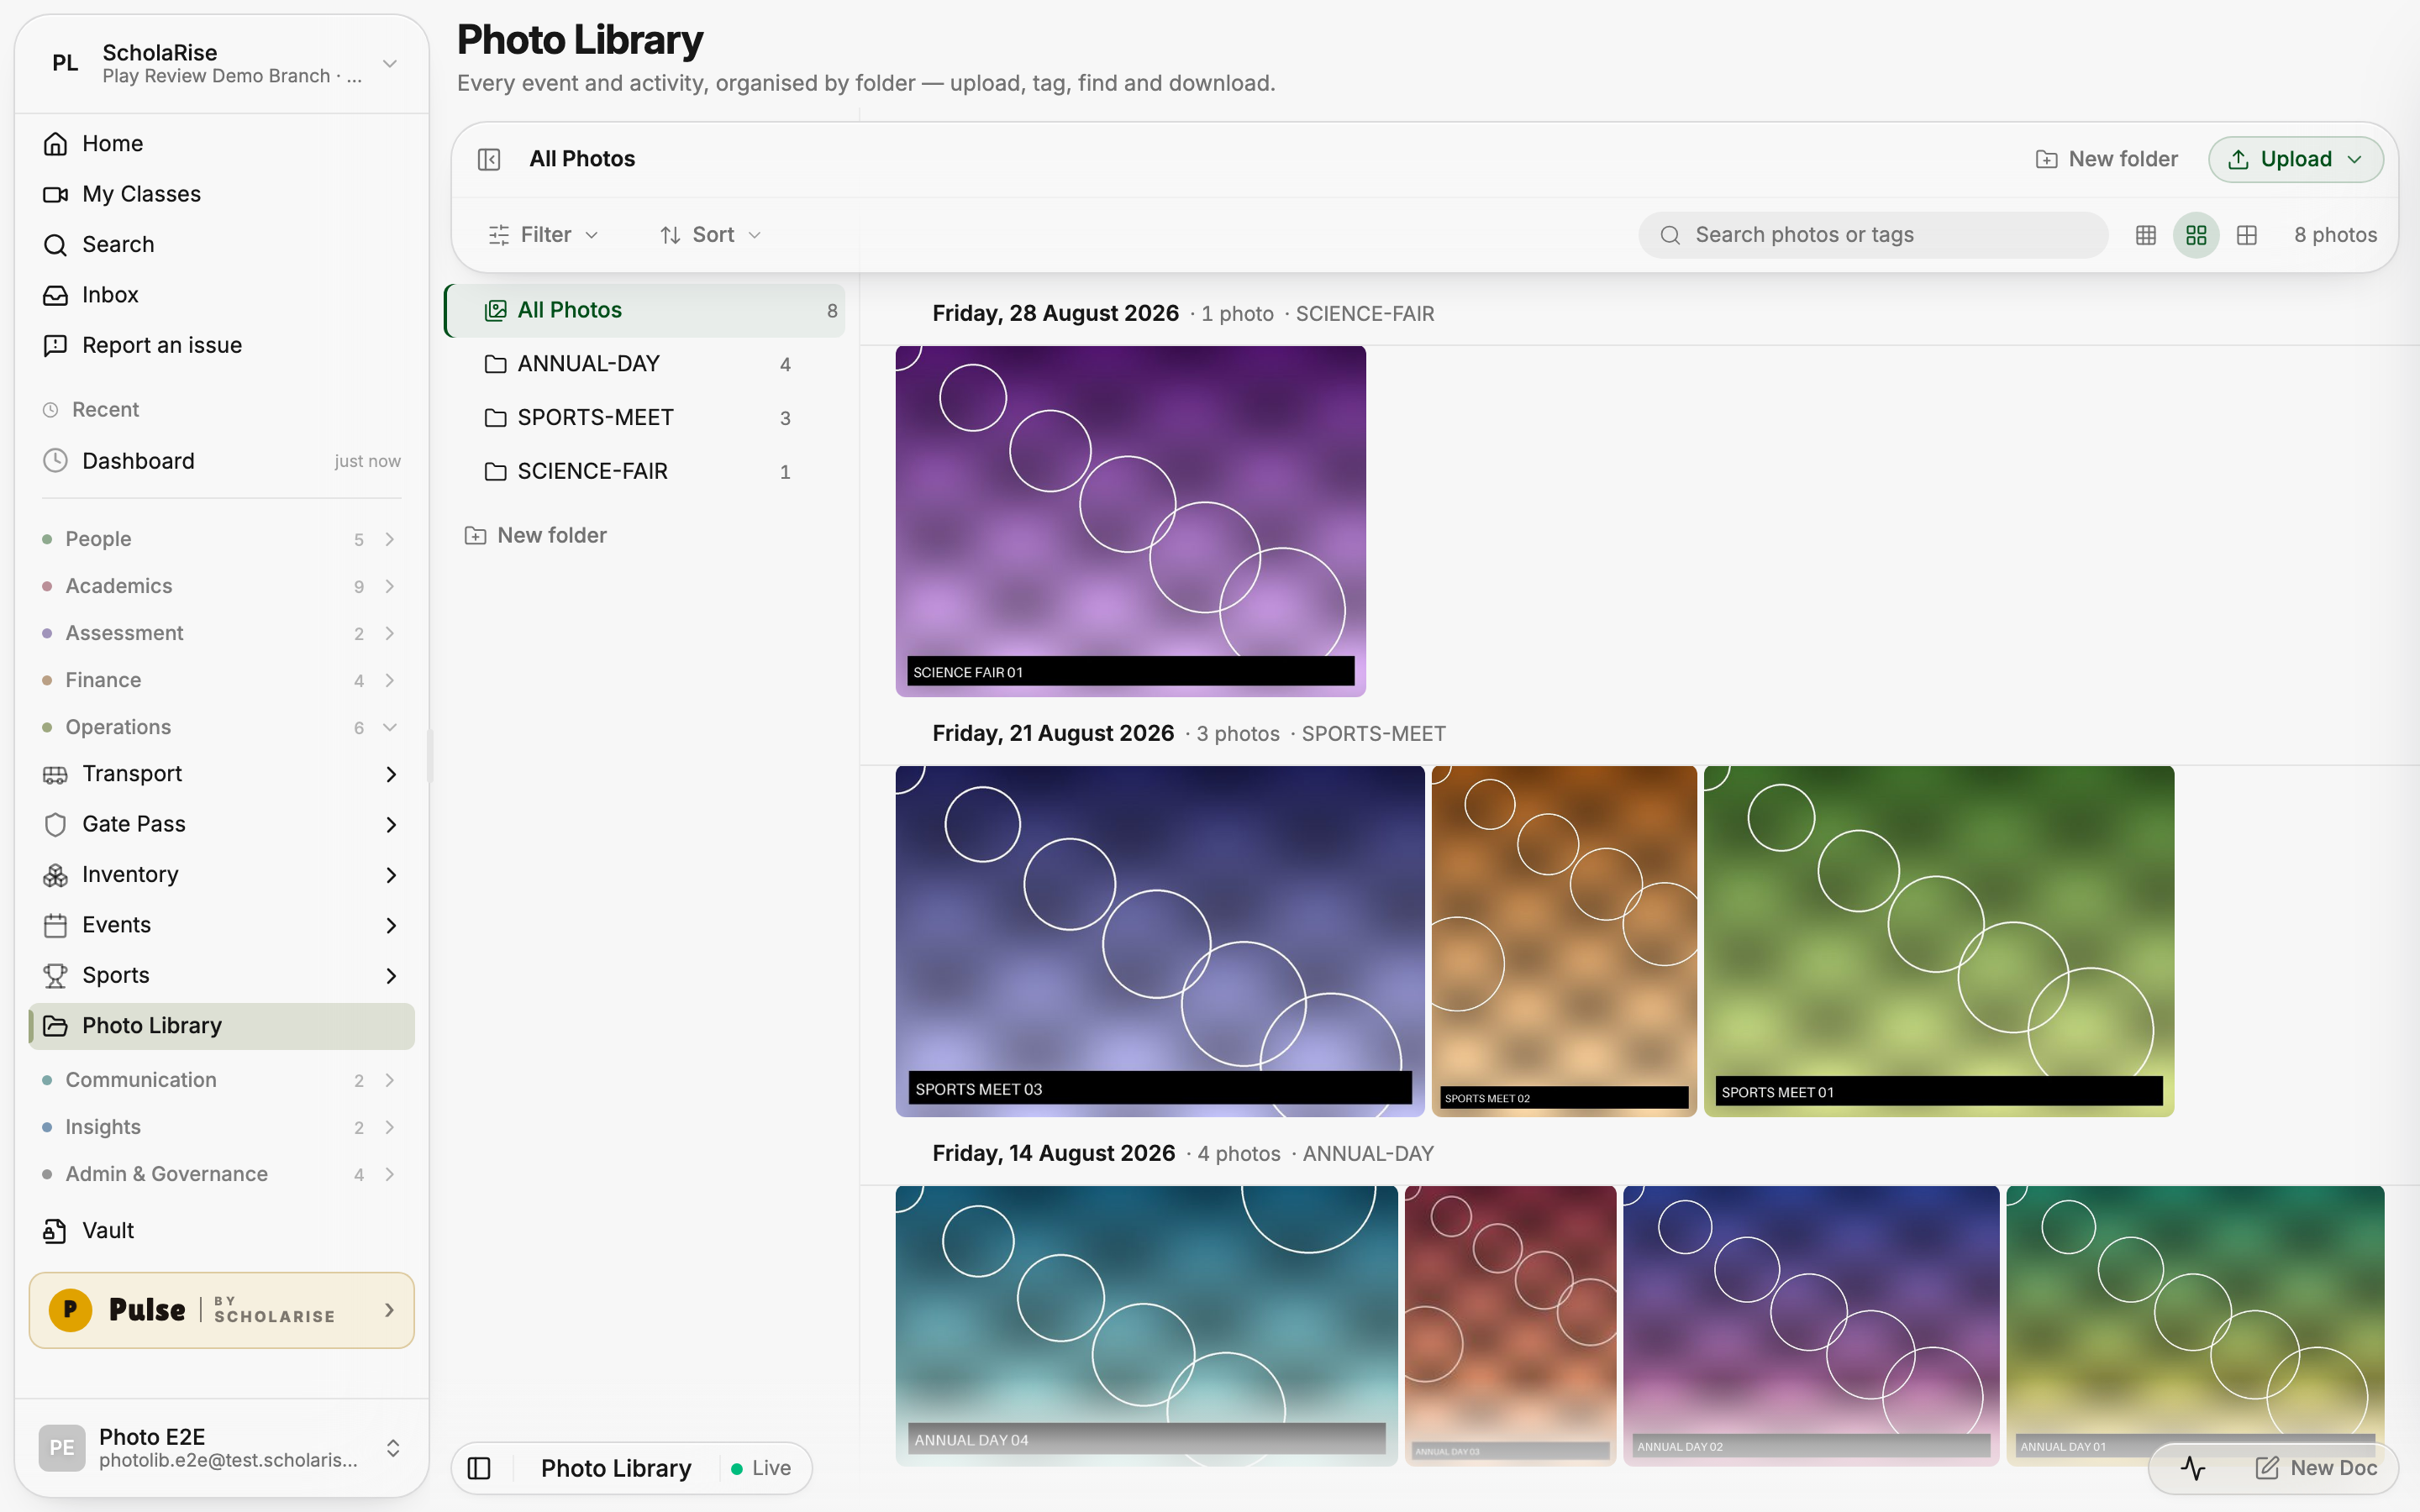
Task: Select the medium grid view icon
Action: pos(2196,235)
